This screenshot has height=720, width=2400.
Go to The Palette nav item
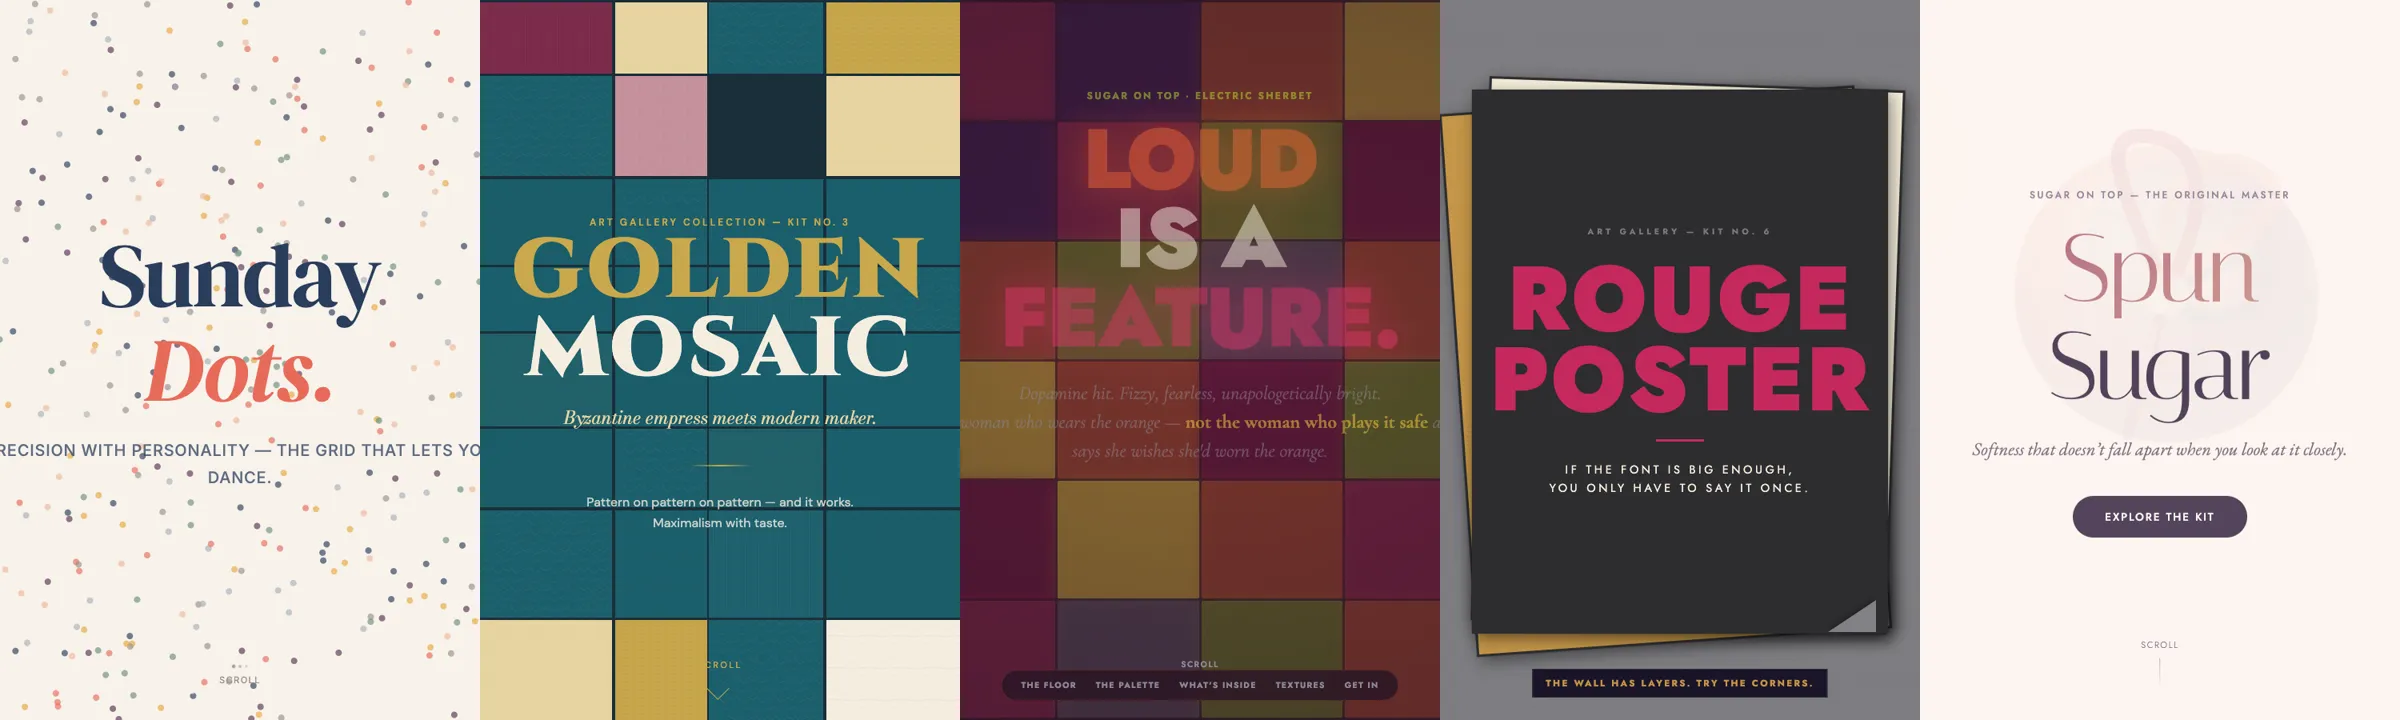[1127, 685]
